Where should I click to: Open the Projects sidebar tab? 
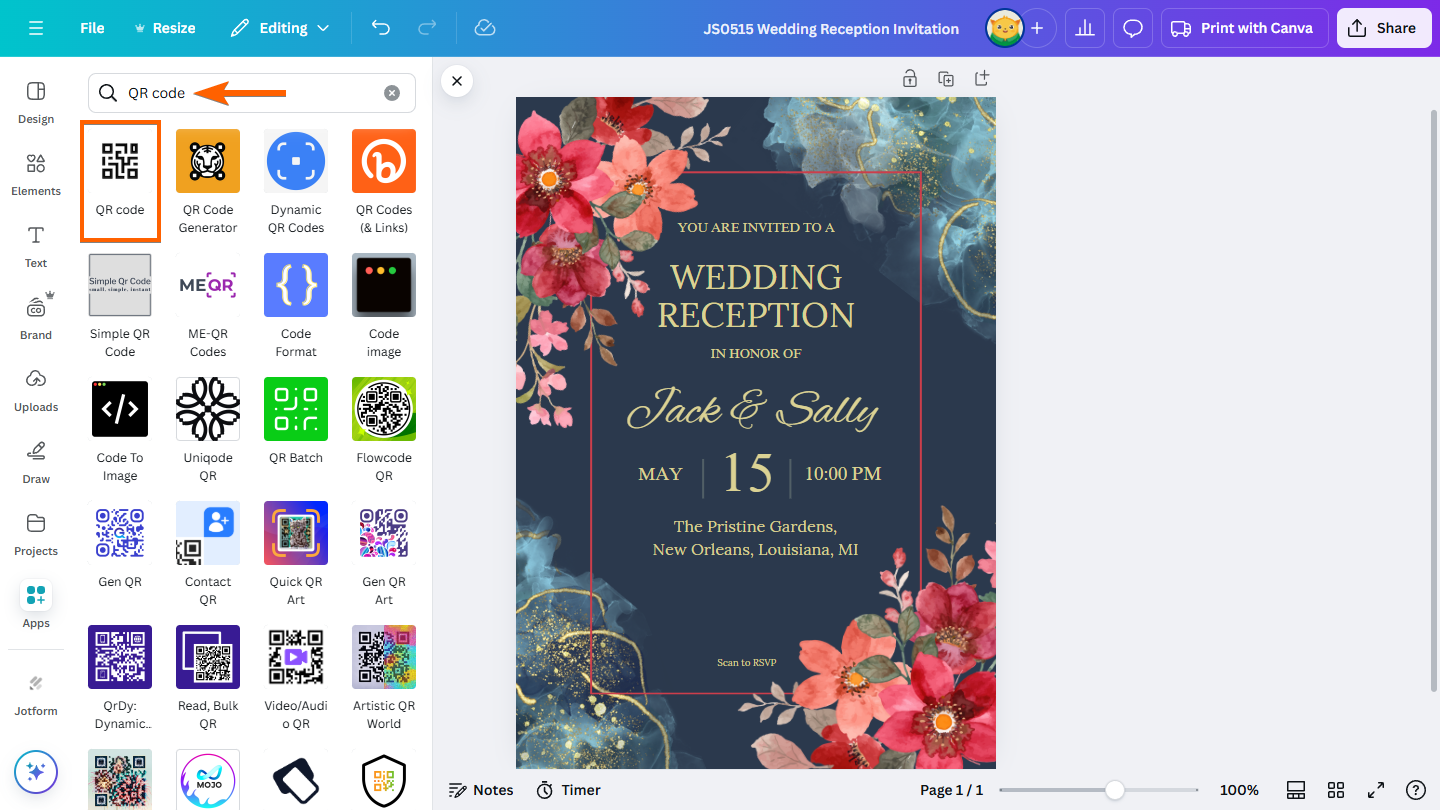click(36, 534)
